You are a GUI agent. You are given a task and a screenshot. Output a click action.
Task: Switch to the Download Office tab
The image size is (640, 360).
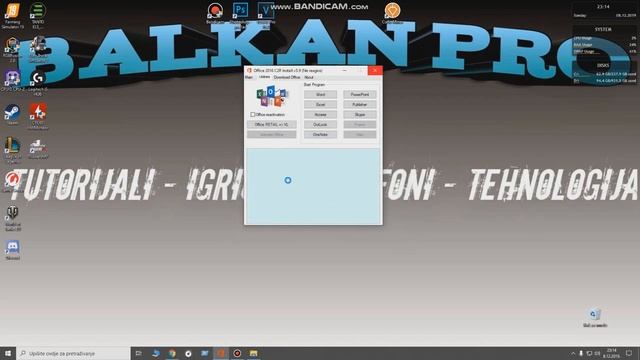click(x=287, y=77)
